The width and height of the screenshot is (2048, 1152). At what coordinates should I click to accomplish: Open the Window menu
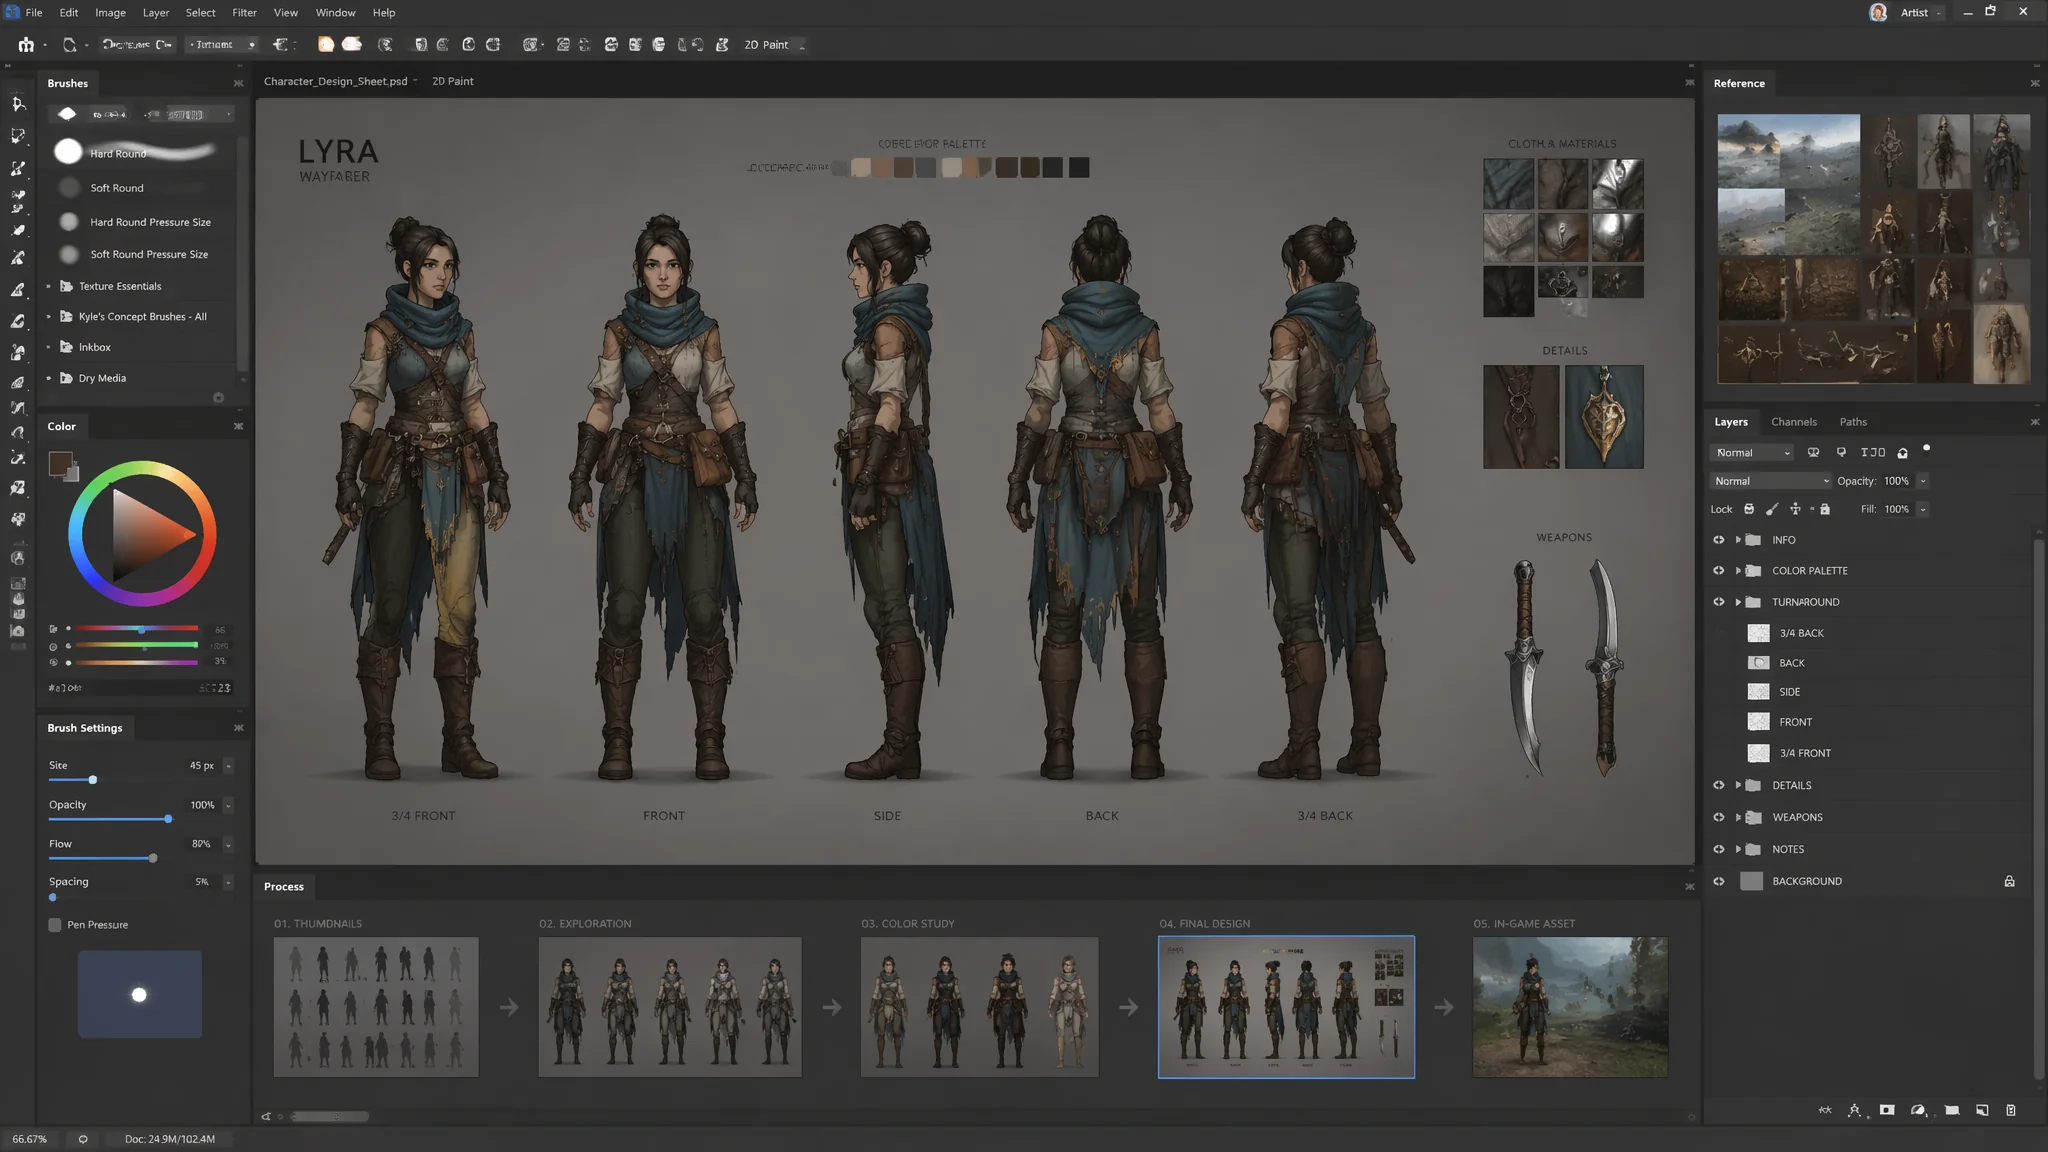[x=335, y=13]
